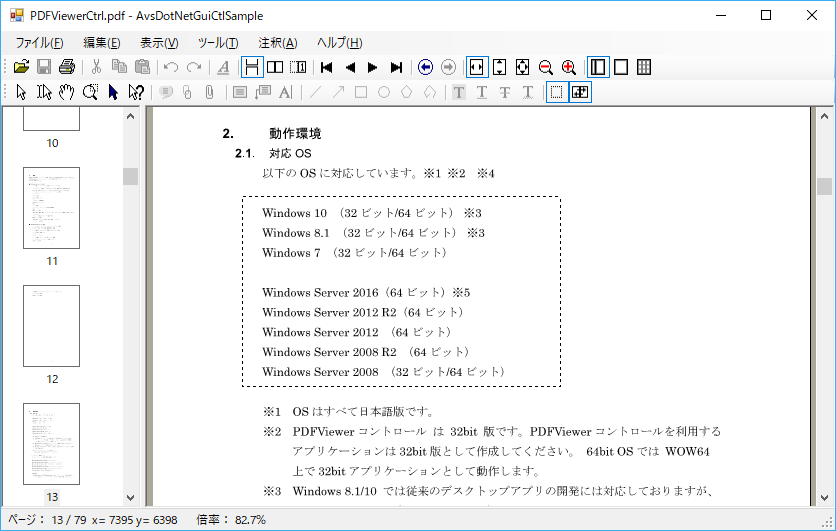Click the comment speech bubble annotation icon
836x531 pixels.
tap(166, 92)
